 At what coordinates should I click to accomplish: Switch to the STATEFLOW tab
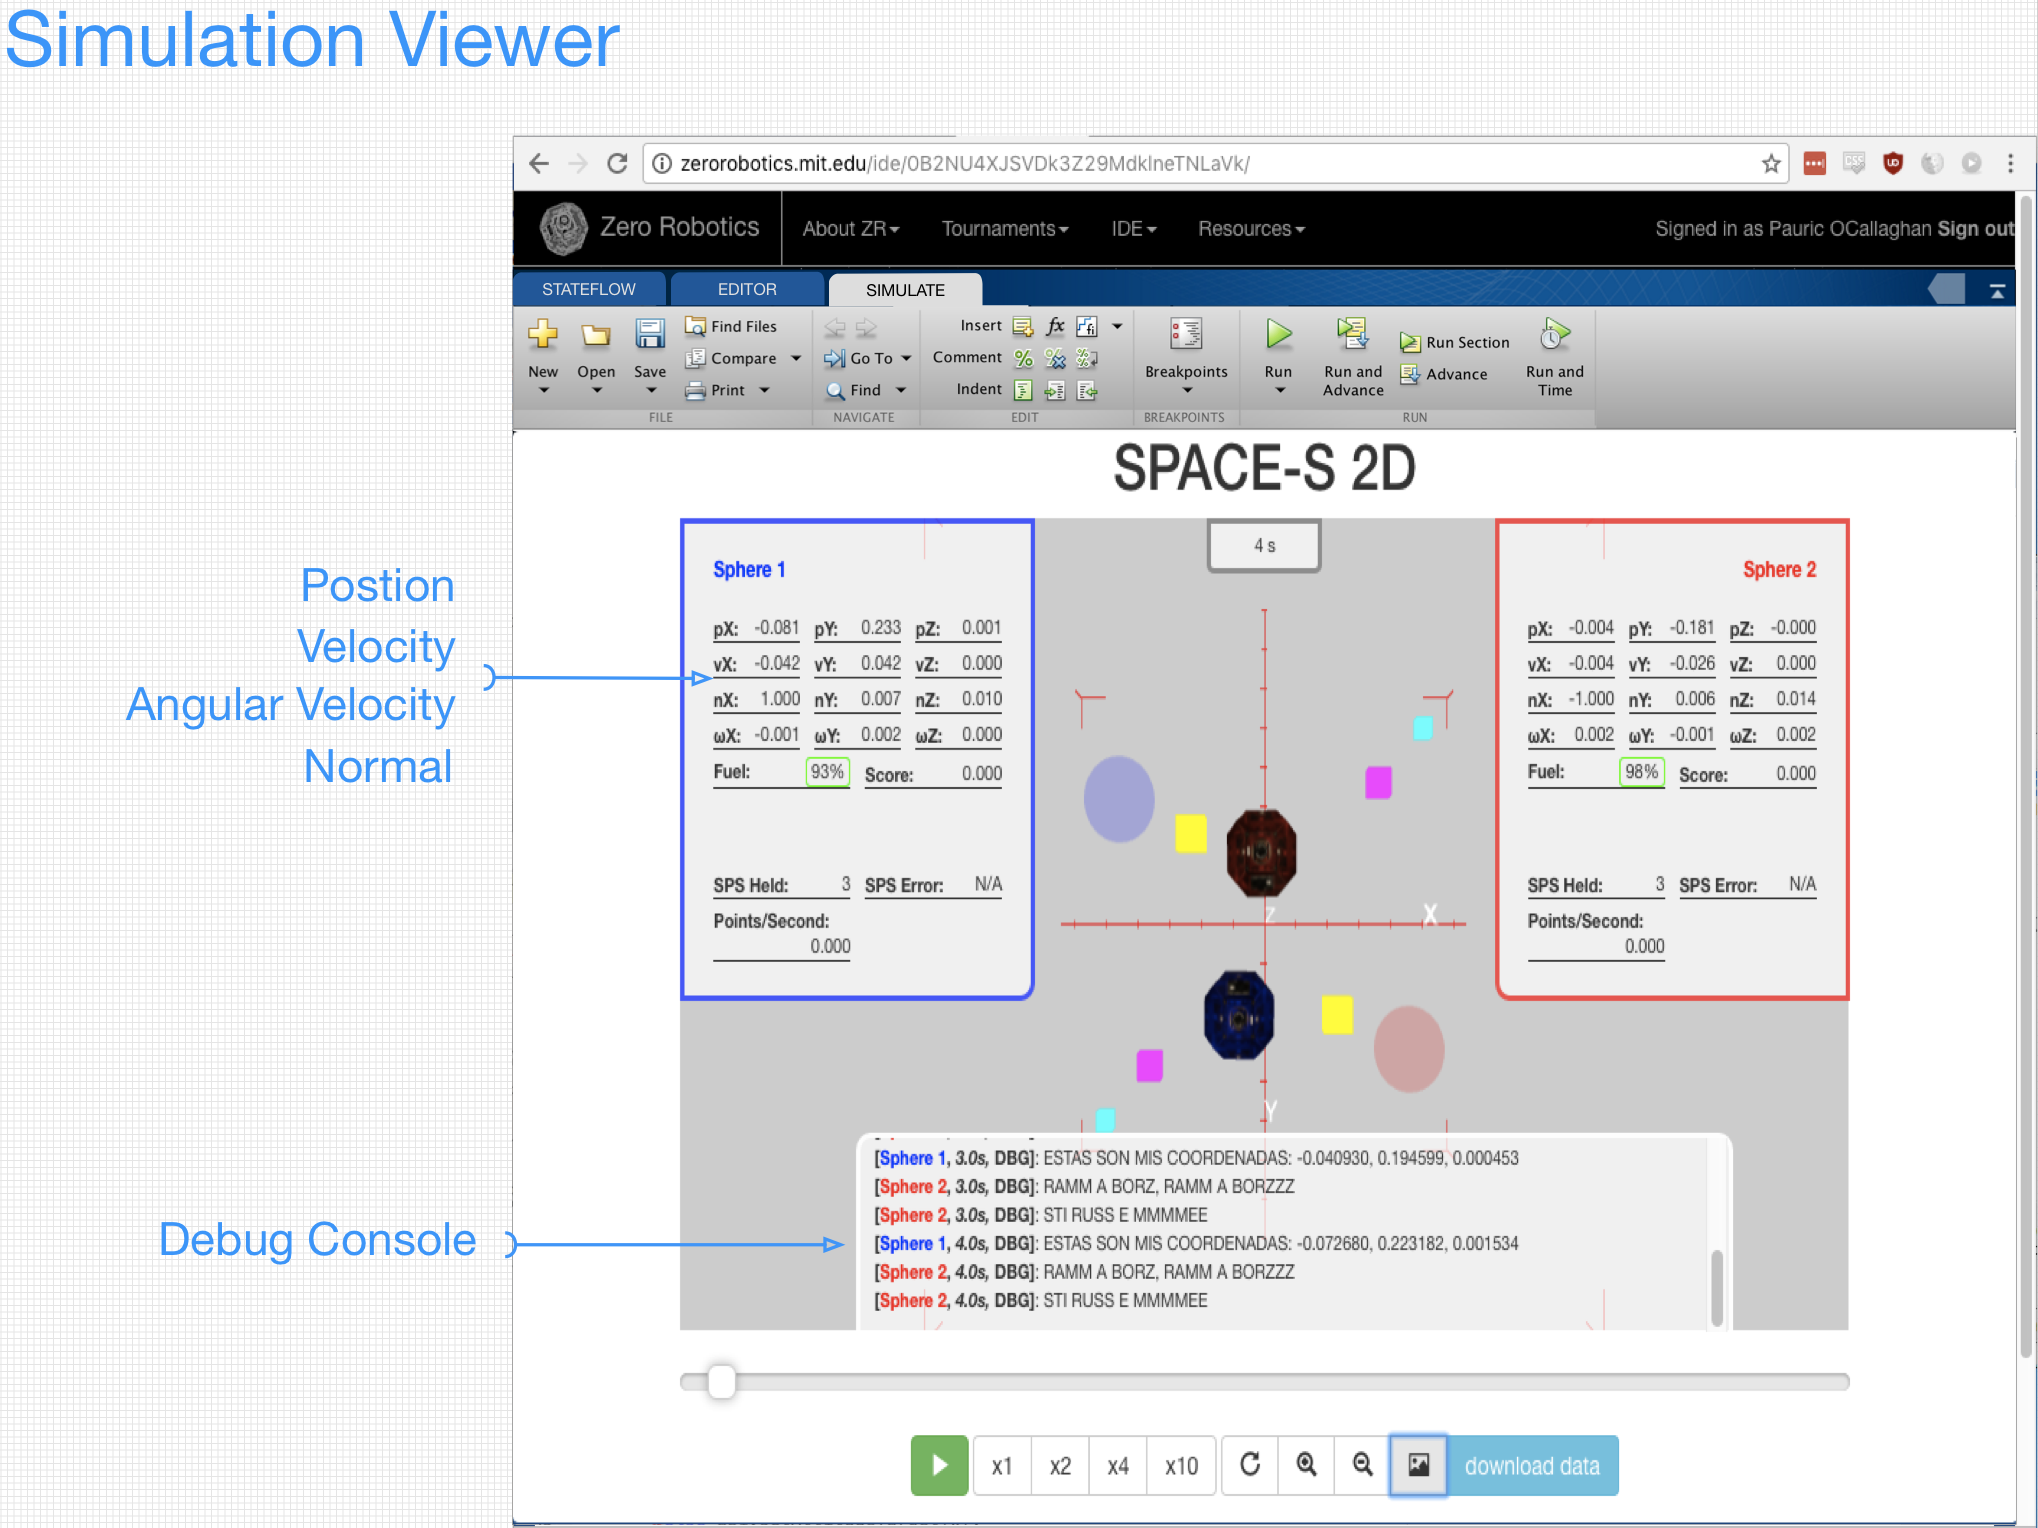[x=588, y=289]
